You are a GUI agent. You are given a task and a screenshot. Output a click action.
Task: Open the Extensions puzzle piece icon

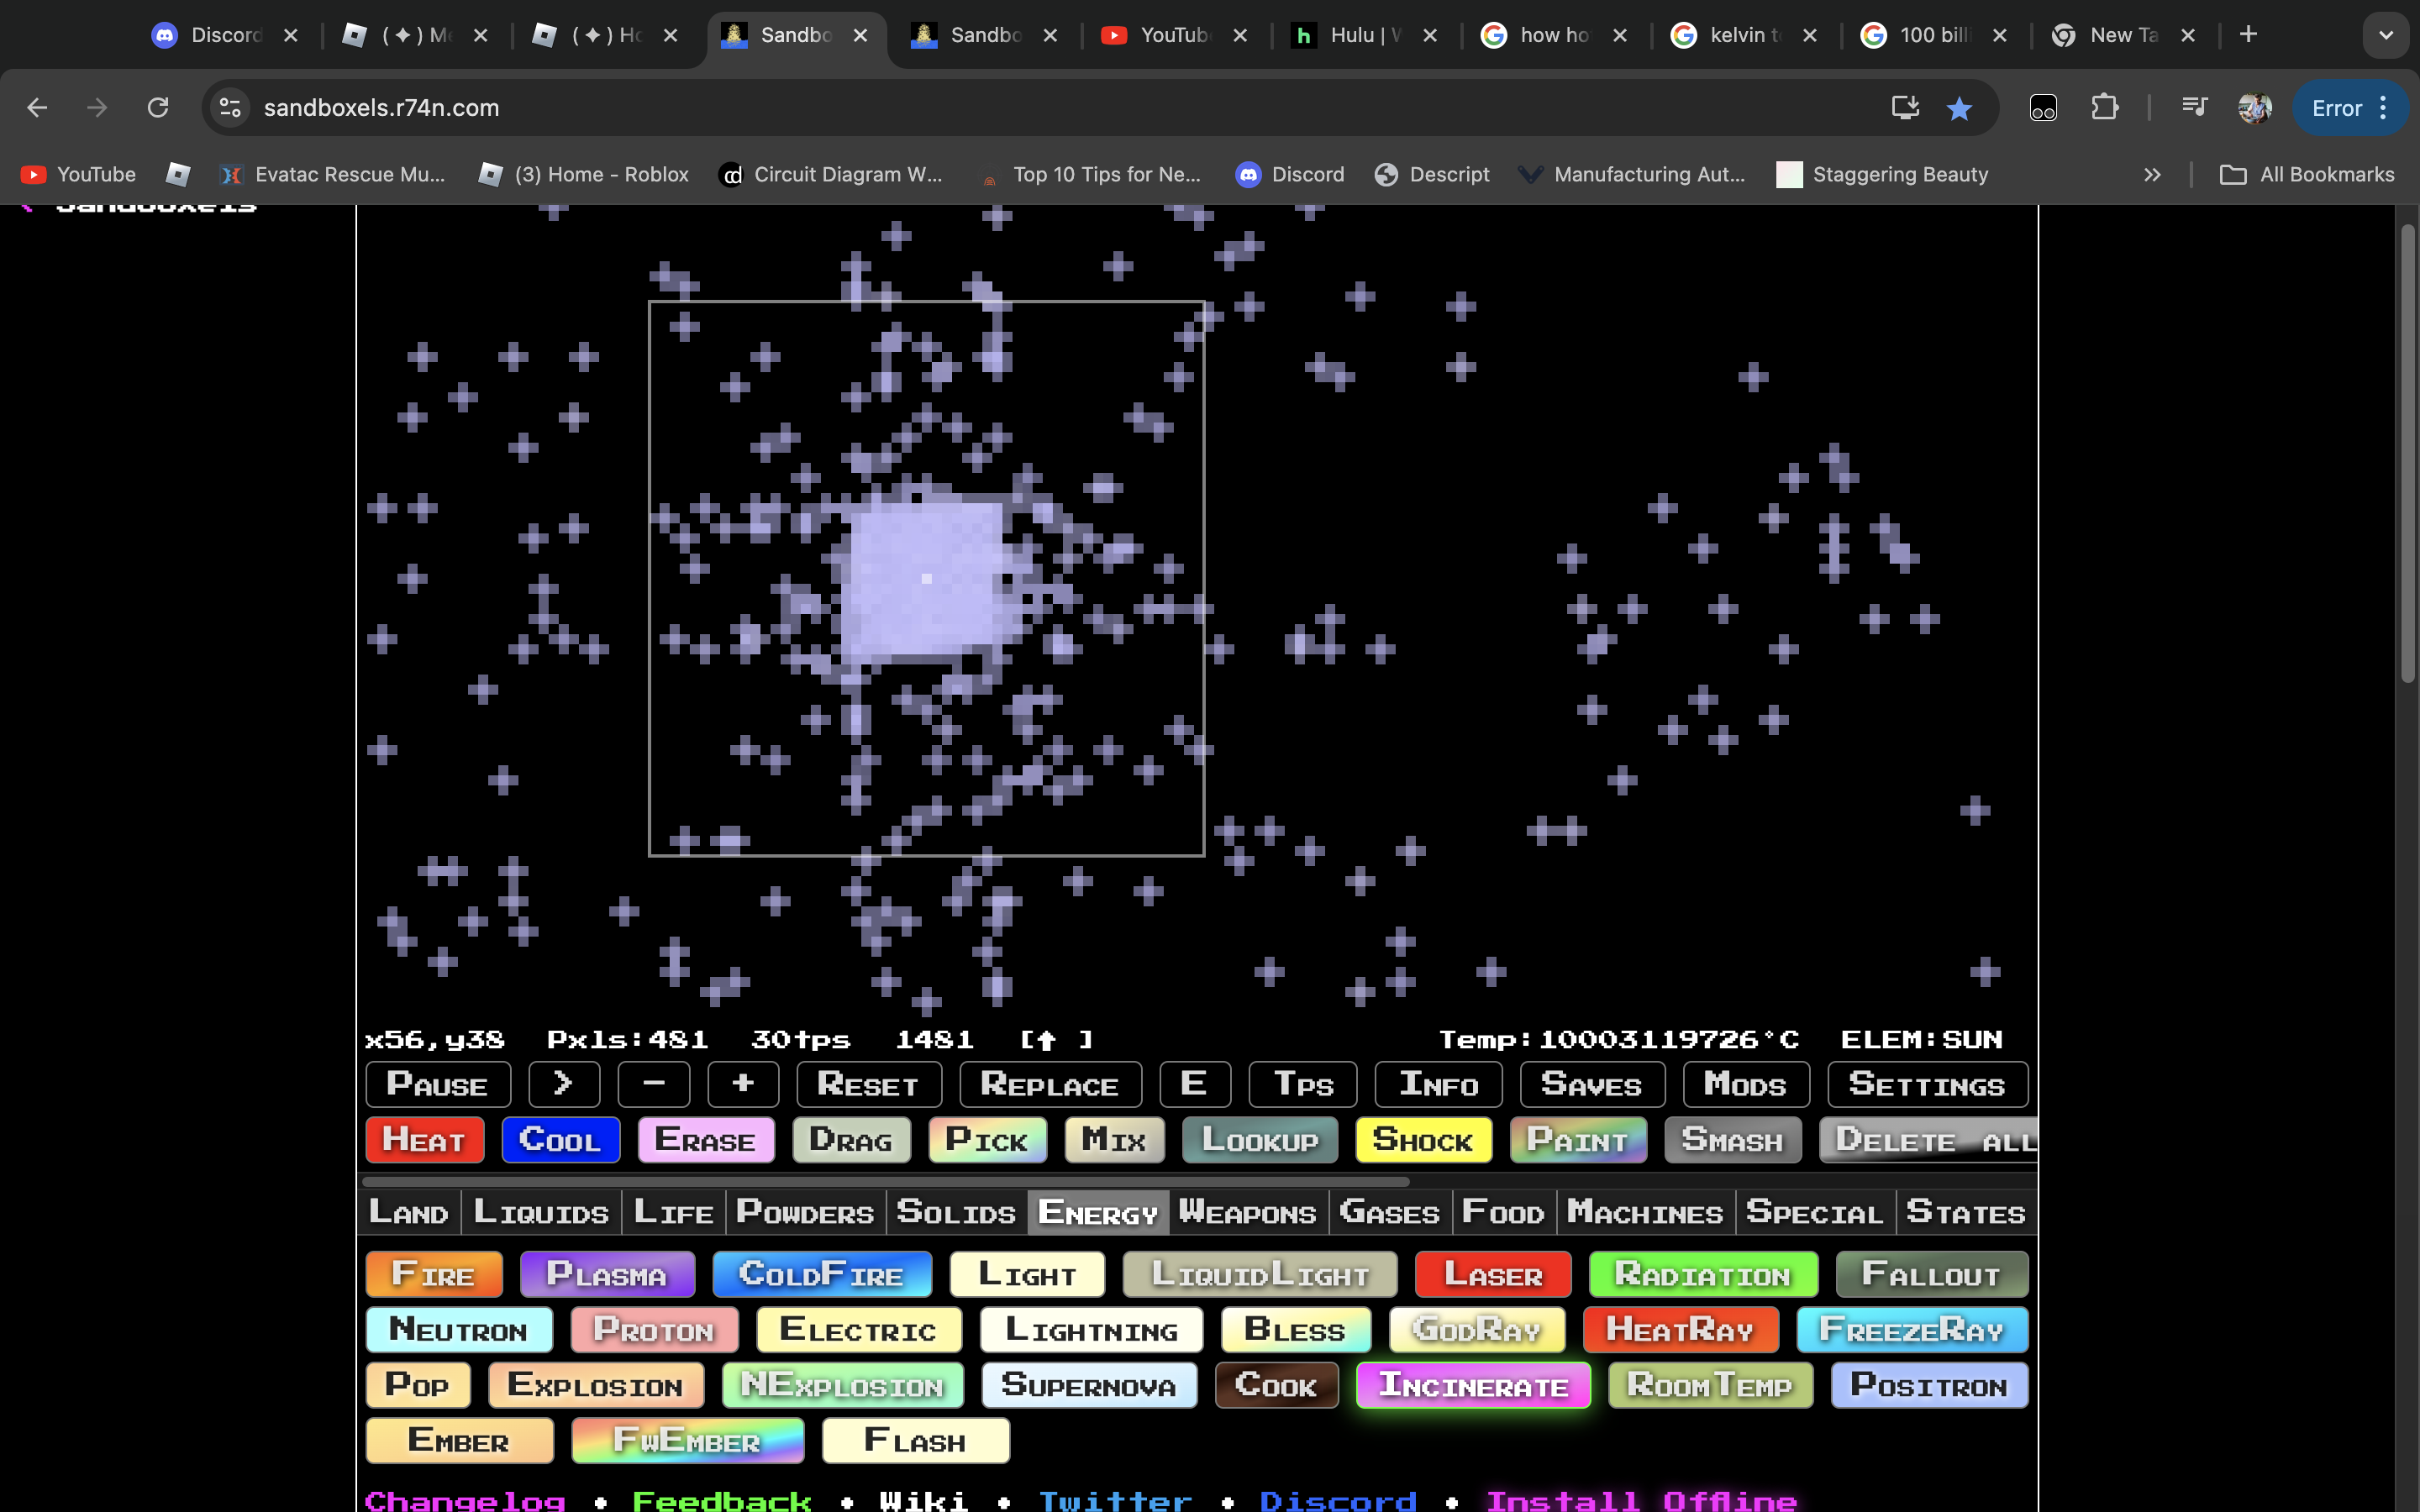[2106, 107]
